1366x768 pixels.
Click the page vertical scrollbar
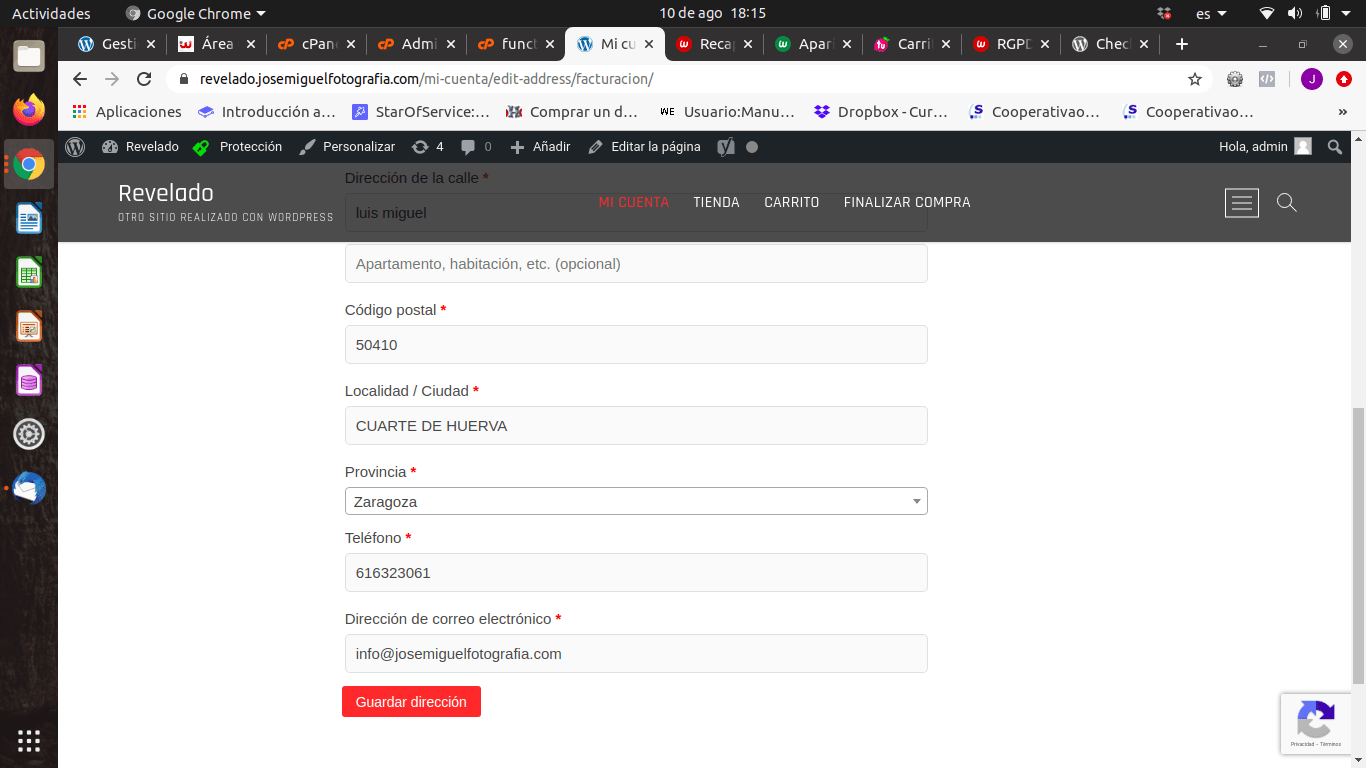(1358, 546)
